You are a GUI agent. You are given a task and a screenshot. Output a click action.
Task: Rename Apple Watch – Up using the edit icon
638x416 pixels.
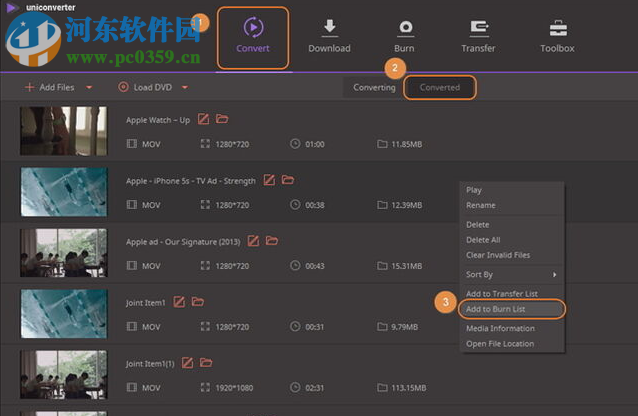(x=203, y=119)
